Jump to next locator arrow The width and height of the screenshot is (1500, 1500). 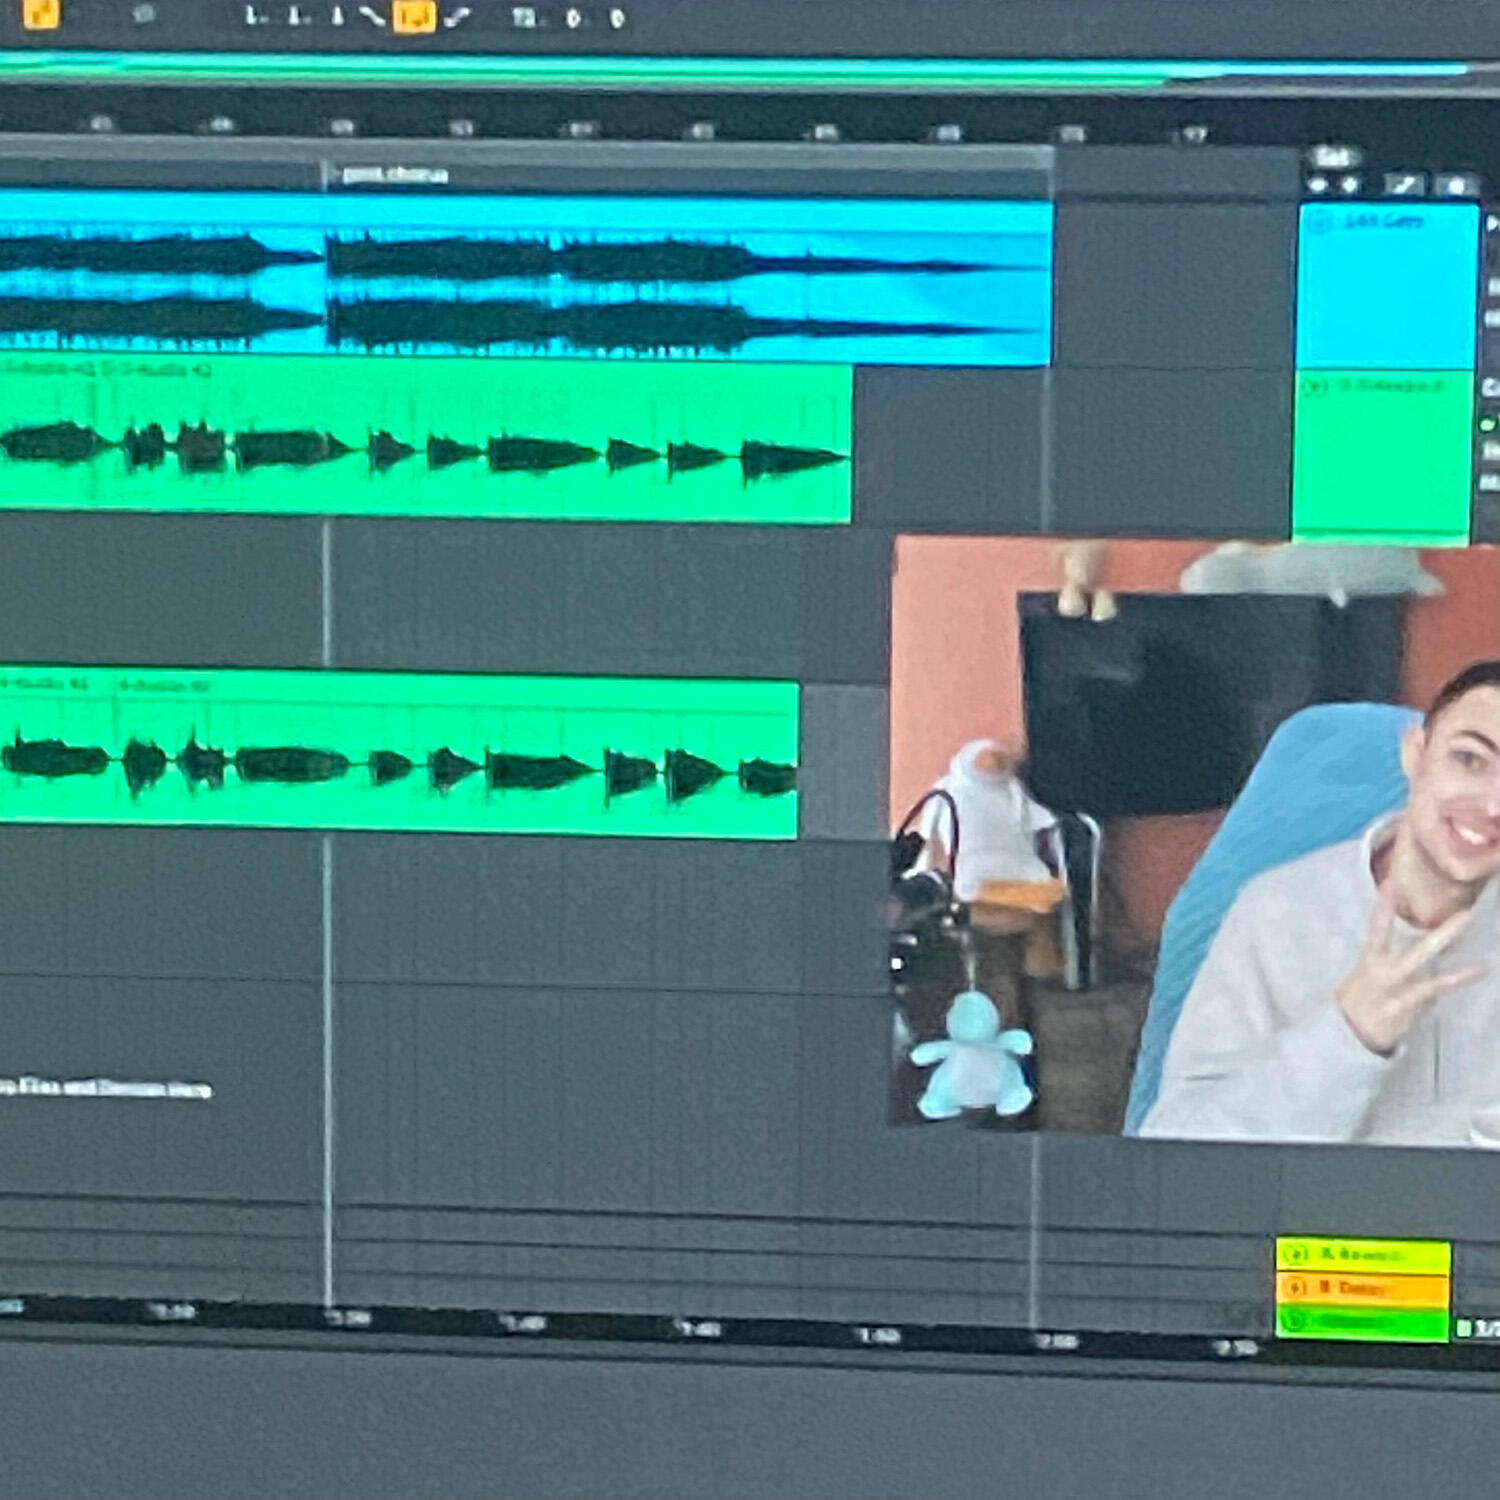(1351, 185)
